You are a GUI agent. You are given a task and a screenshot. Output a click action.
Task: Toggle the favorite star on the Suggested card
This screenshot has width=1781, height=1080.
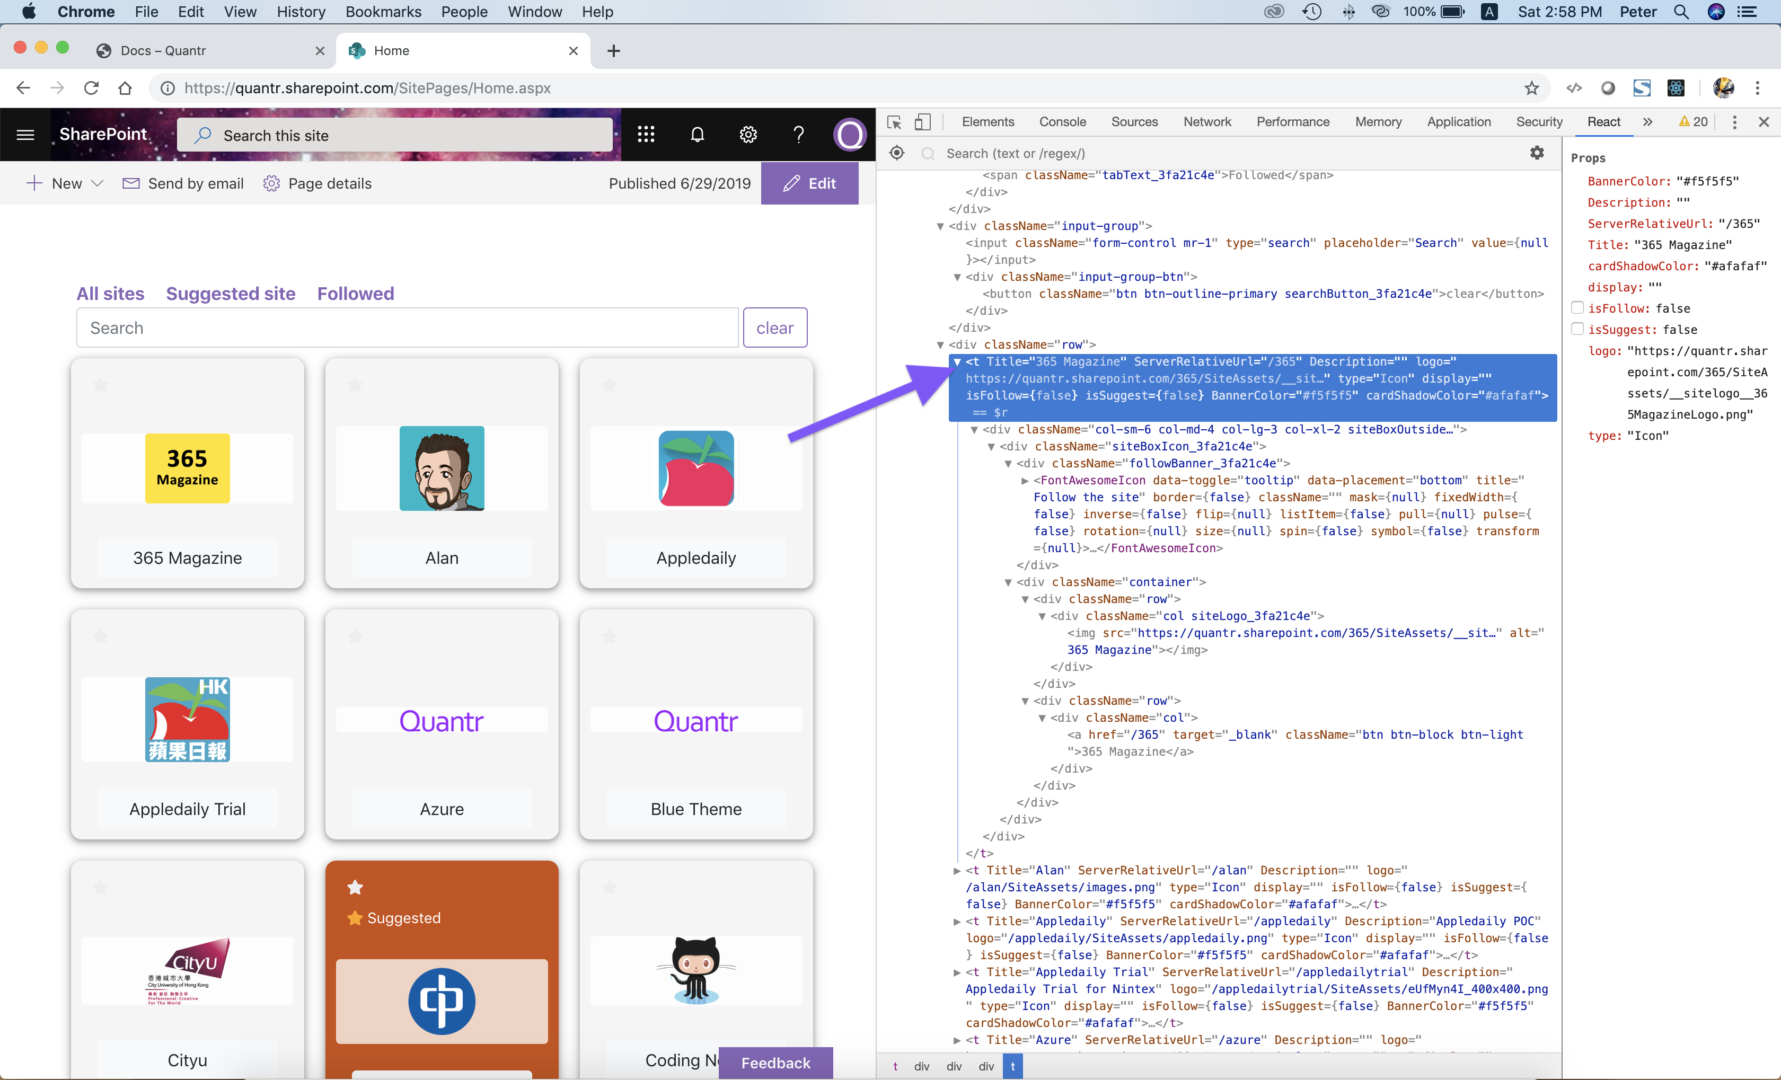coord(355,886)
